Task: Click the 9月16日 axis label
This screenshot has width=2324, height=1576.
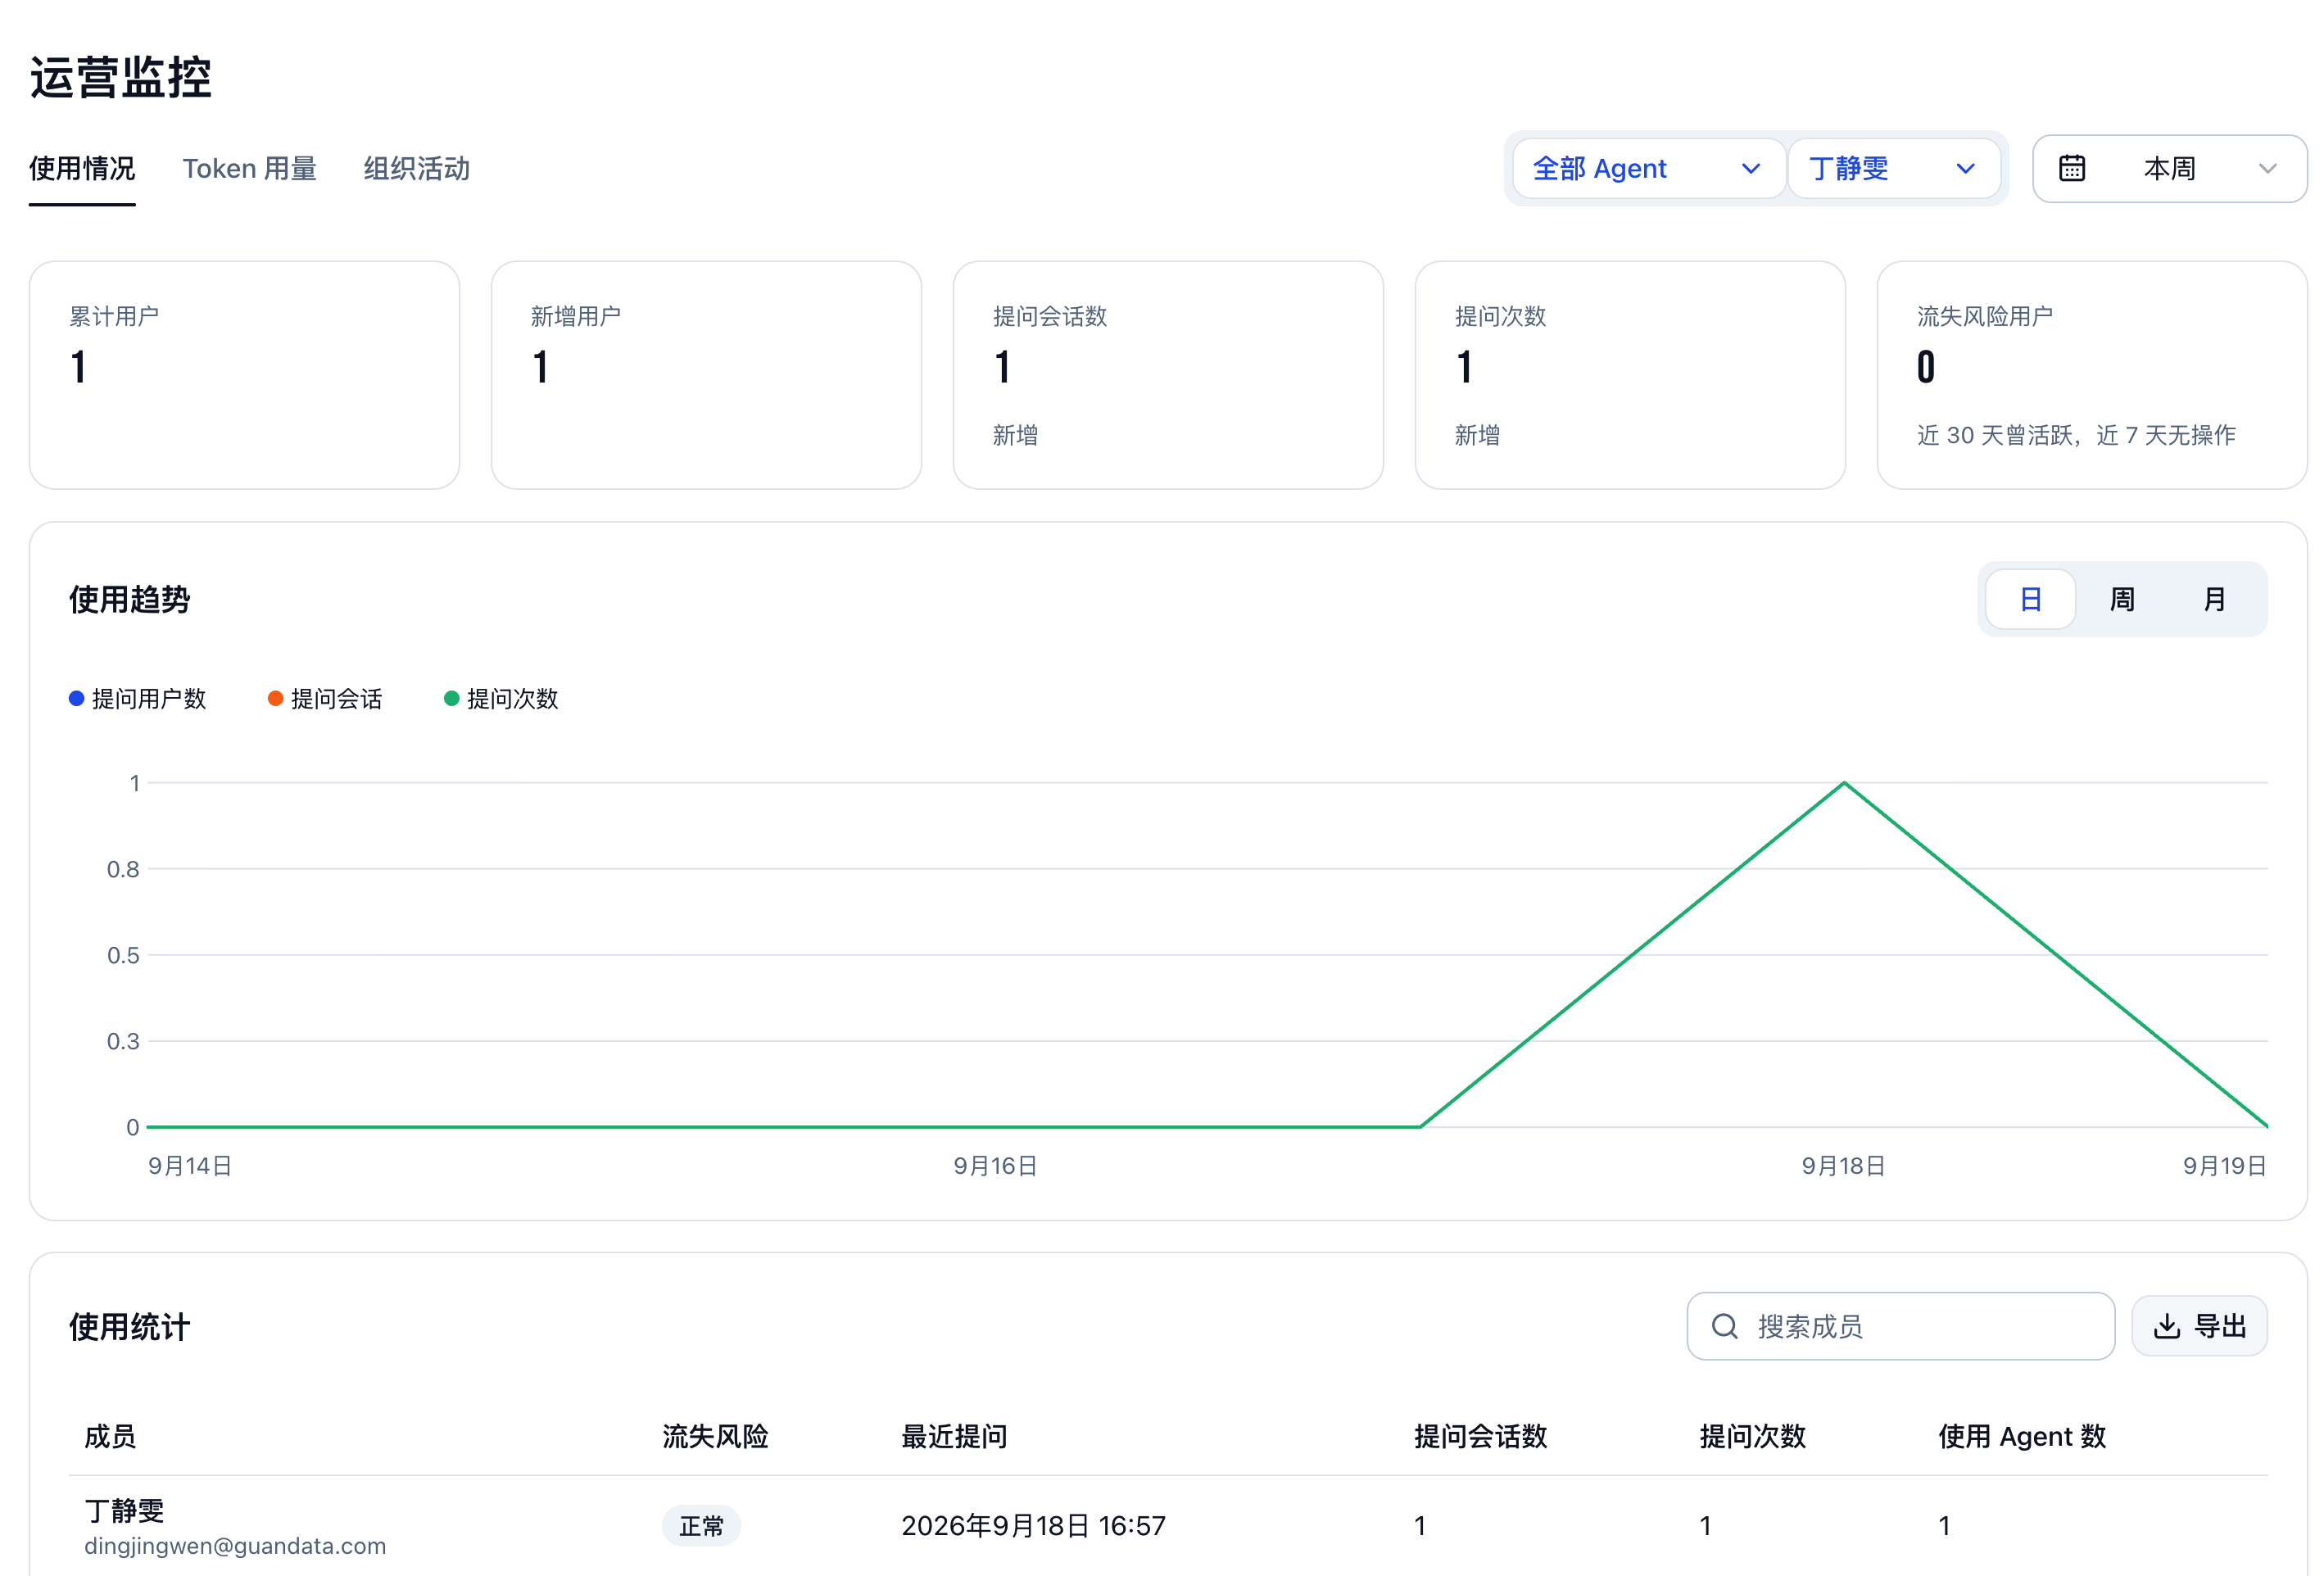Action: [995, 1166]
